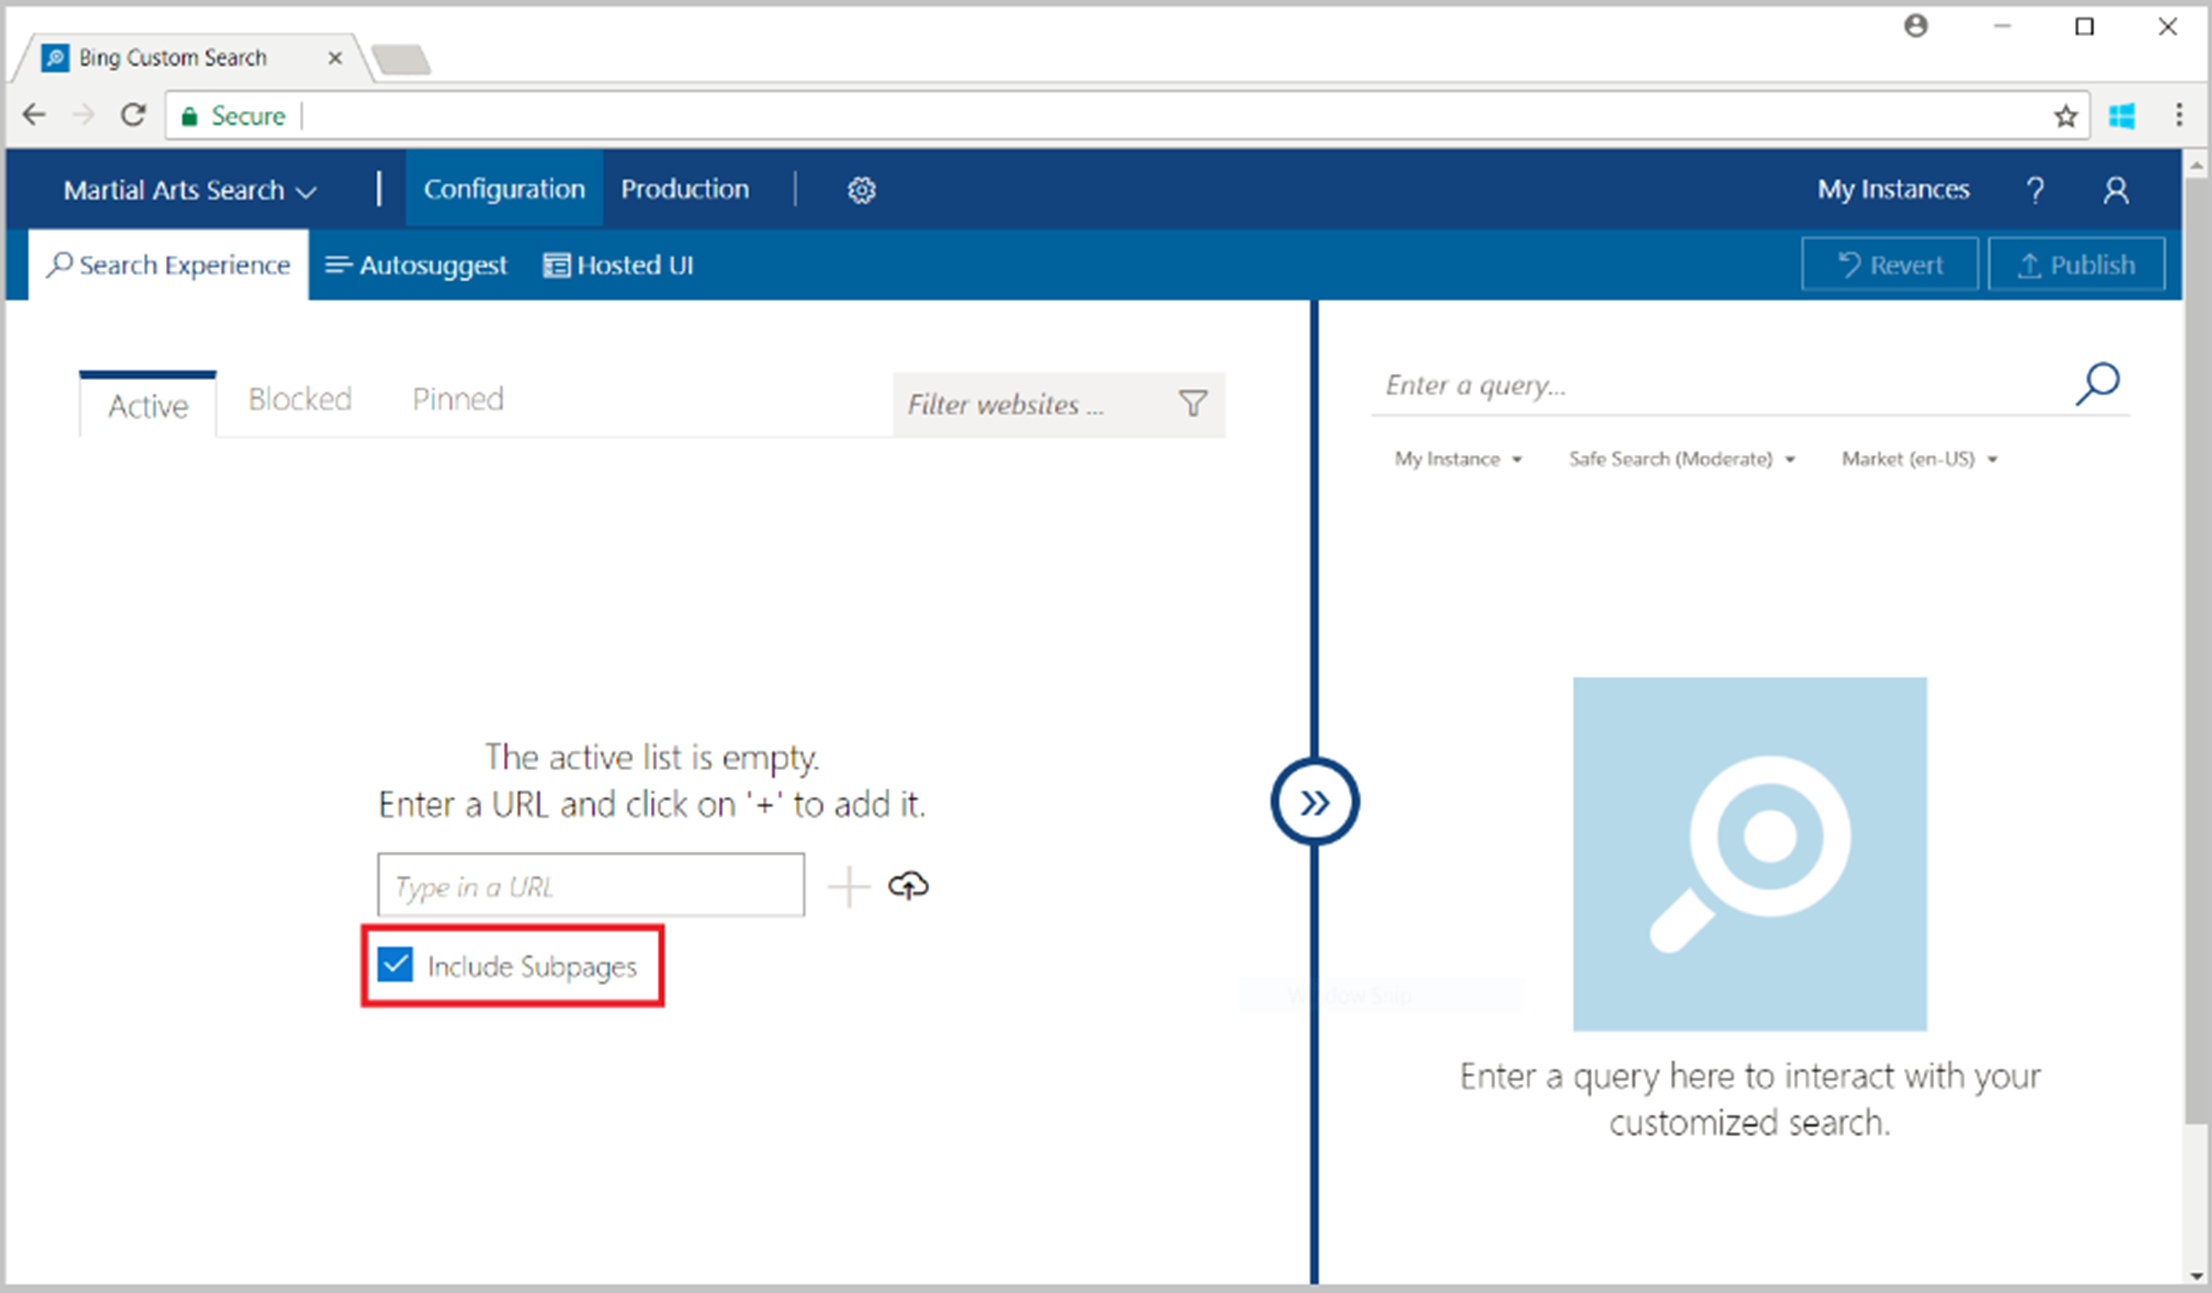Click the Publish button
The width and height of the screenshot is (2212, 1293).
pos(2077,264)
